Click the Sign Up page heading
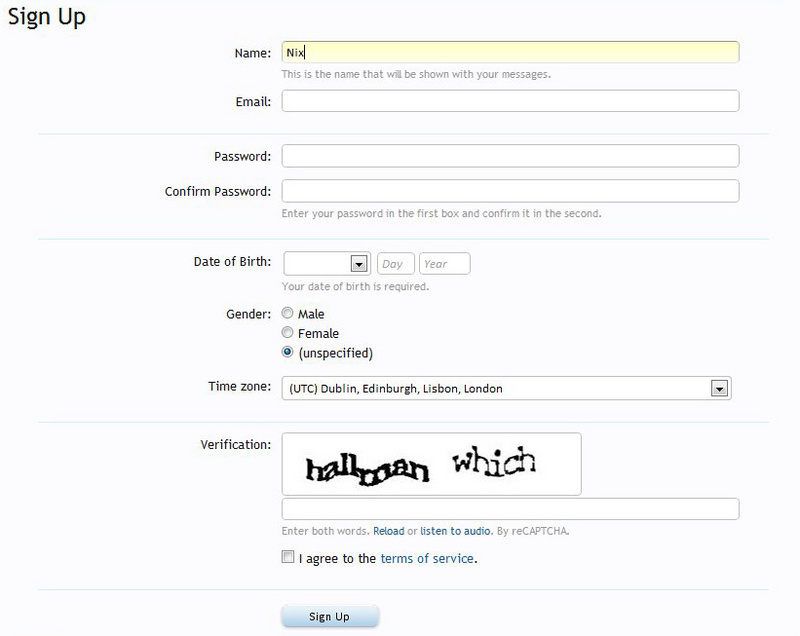Viewport: 800px width, 636px height. (46, 17)
